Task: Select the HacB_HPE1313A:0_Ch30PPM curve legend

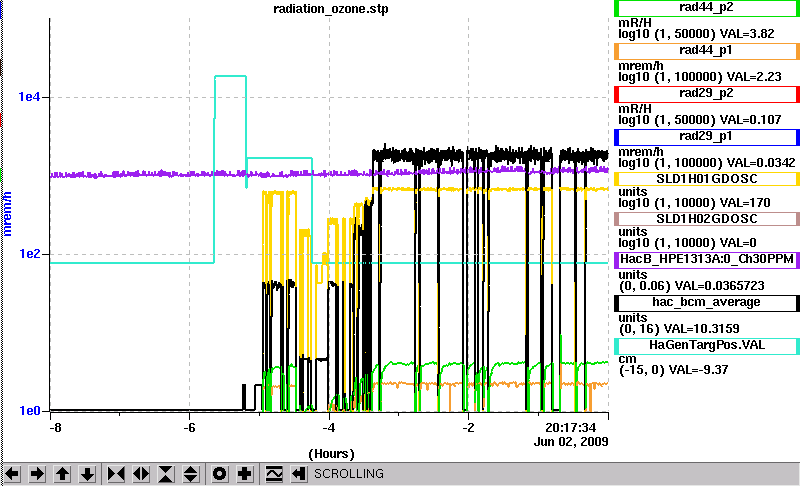Action: (x=707, y=259)
